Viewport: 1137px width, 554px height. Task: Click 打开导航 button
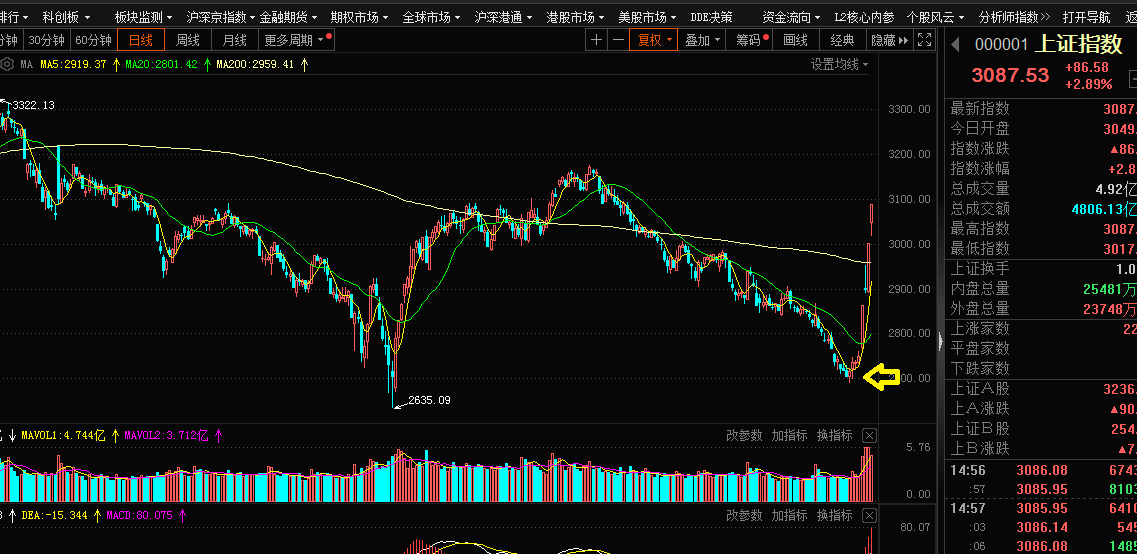(x=1086, y=17)
